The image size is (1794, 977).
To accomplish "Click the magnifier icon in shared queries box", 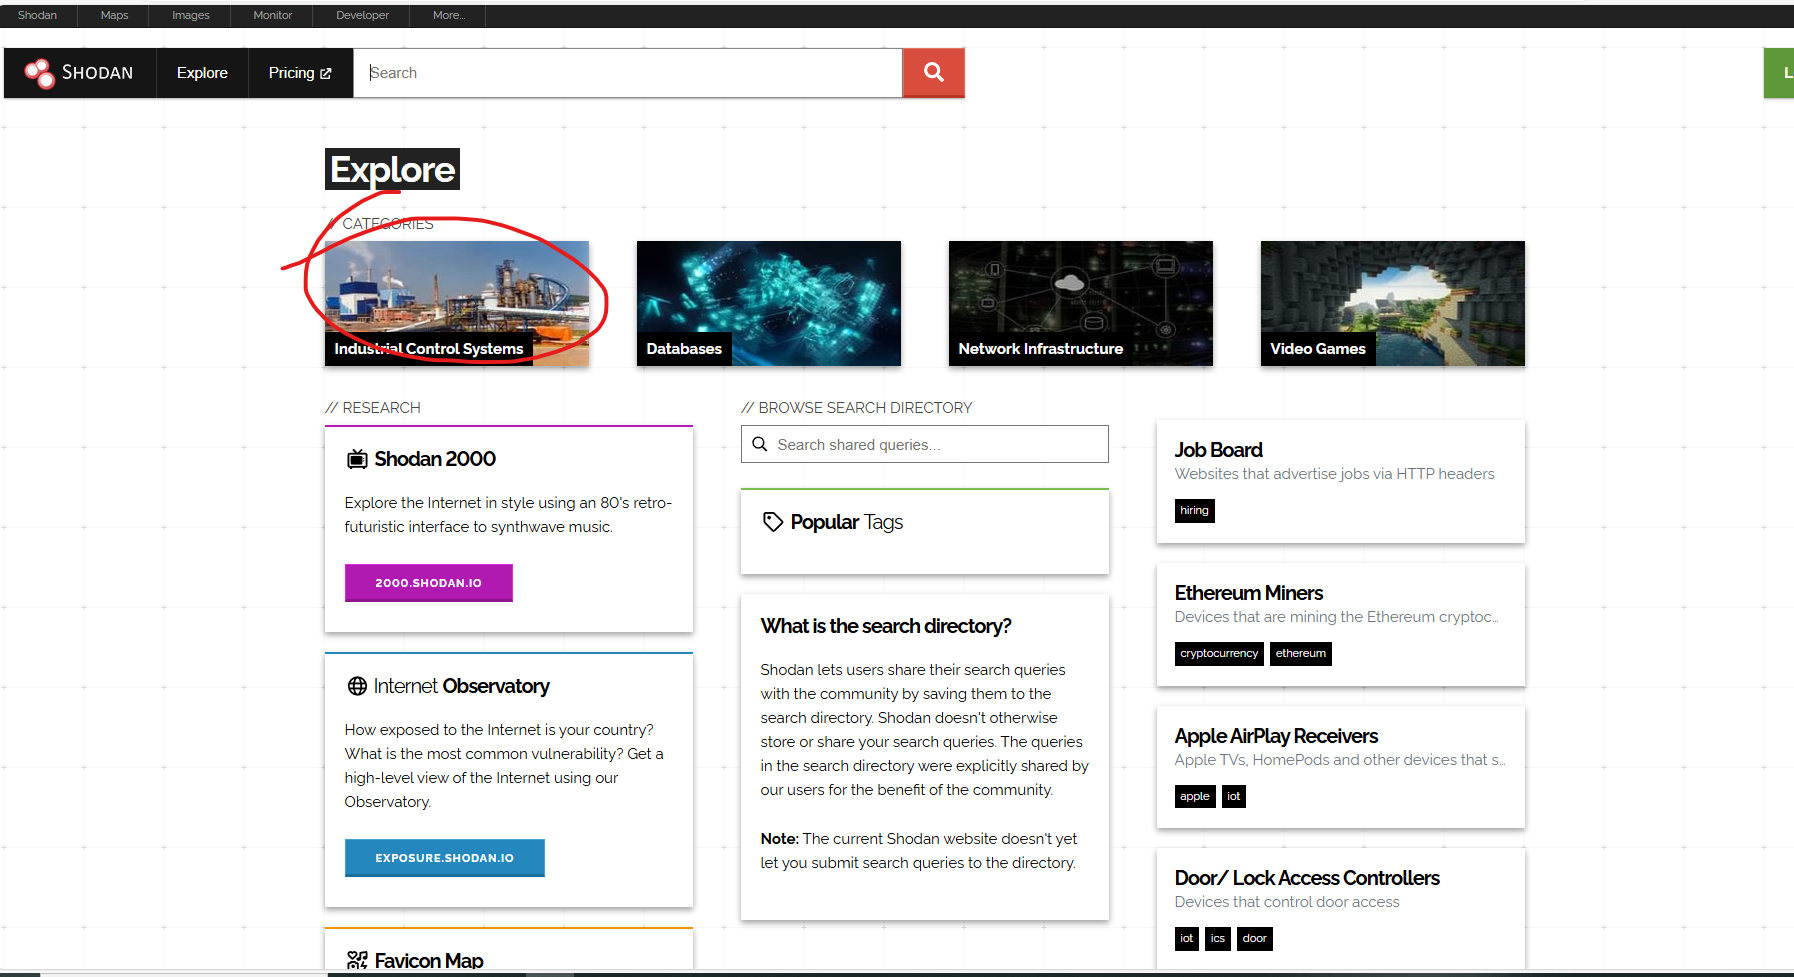I will click(x=760, y=444).
